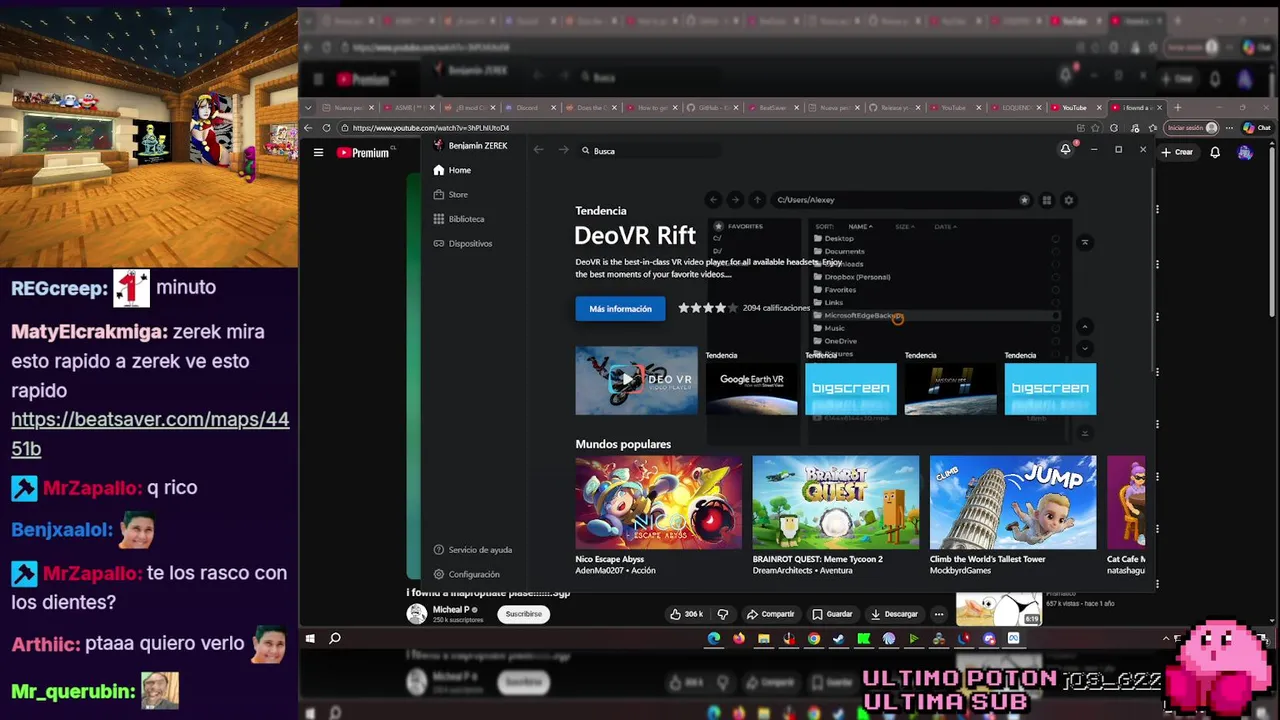The height and width of the screenshot is (720, 1280).
Task: Click the Meta app forward arrow
Action: point(563,150)
